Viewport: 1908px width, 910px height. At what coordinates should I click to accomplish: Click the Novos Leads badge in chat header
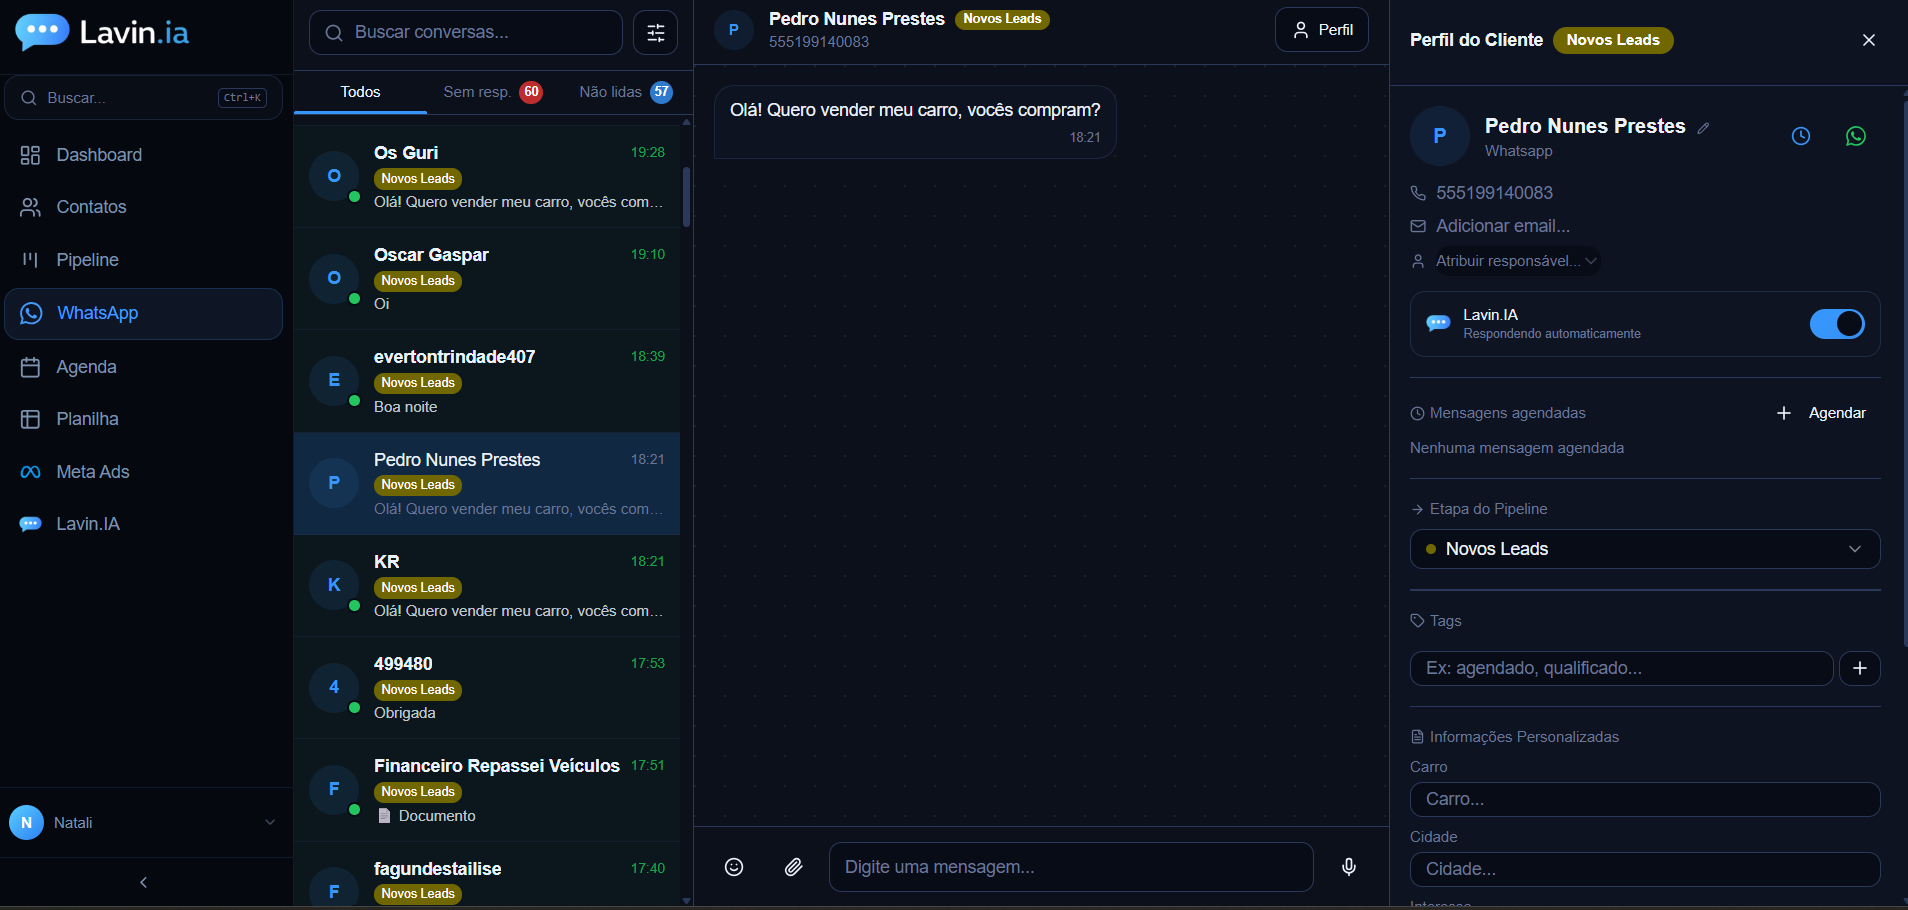(x=1002, y=19)
